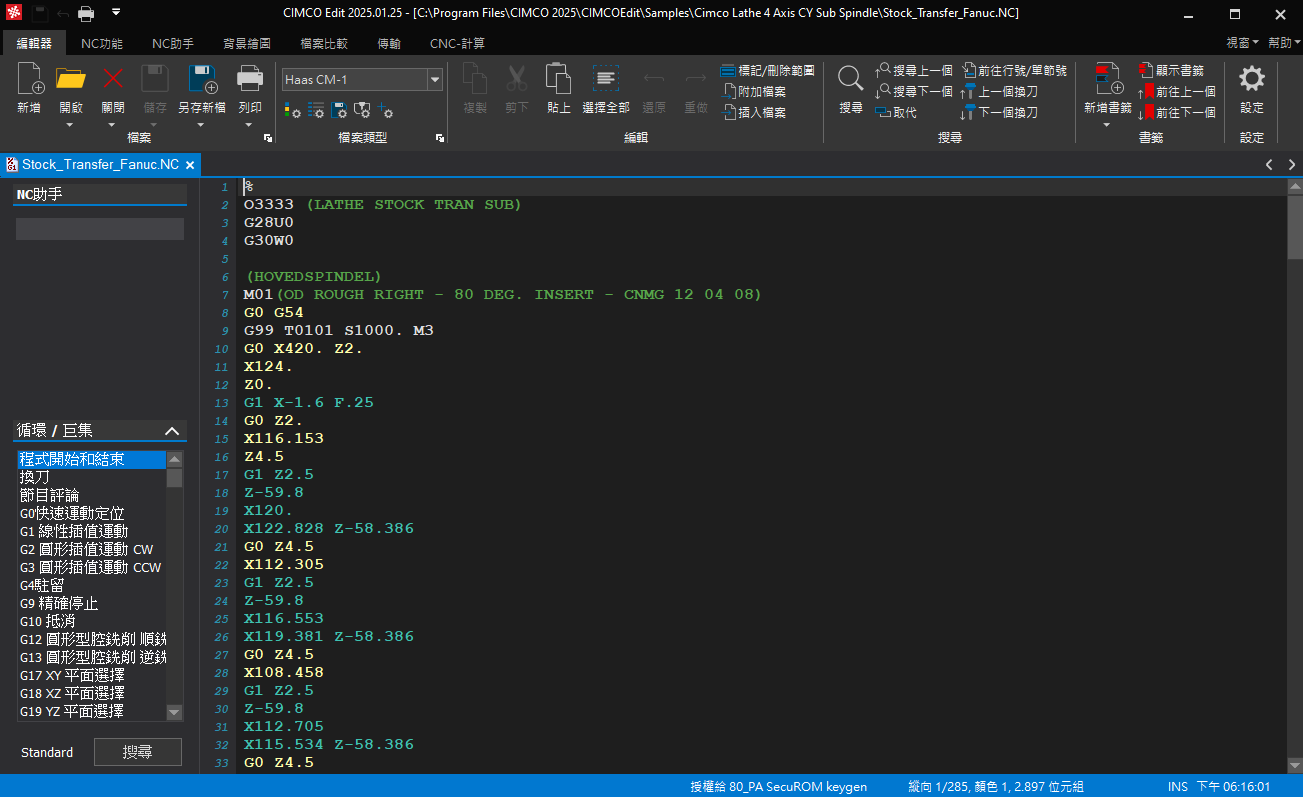
Task: Click the NC助手 input field
Action: point(100,229)
